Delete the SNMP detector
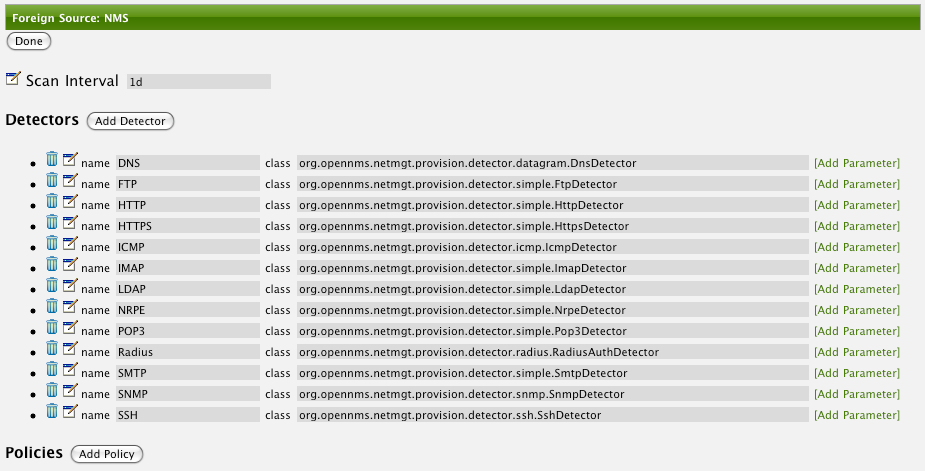Screen dimensions: 925x471 [x=52, y=390]
